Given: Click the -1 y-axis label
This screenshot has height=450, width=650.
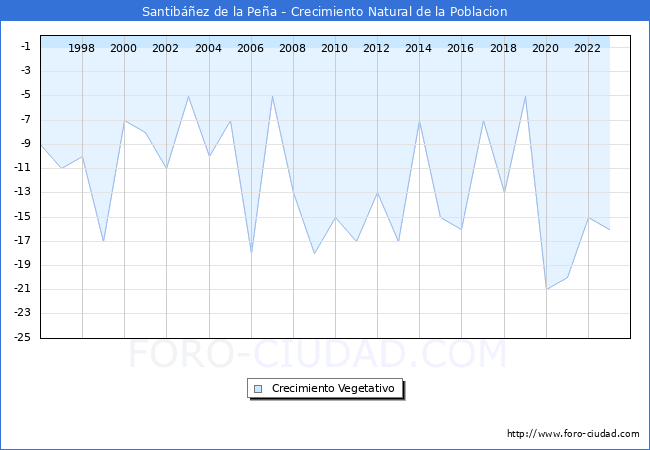Looking at the screenshot, I should [x=26, y=46].
